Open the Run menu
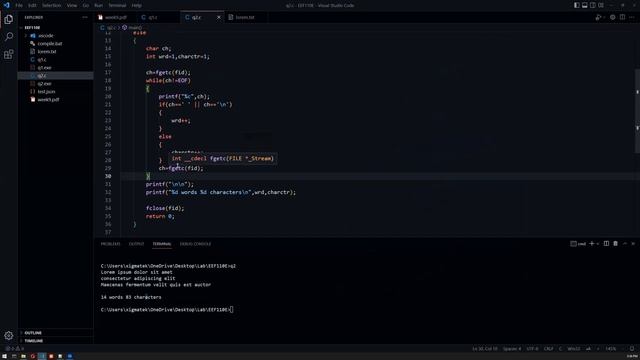The width and height of the screenshot is (640, 360). 98,5
